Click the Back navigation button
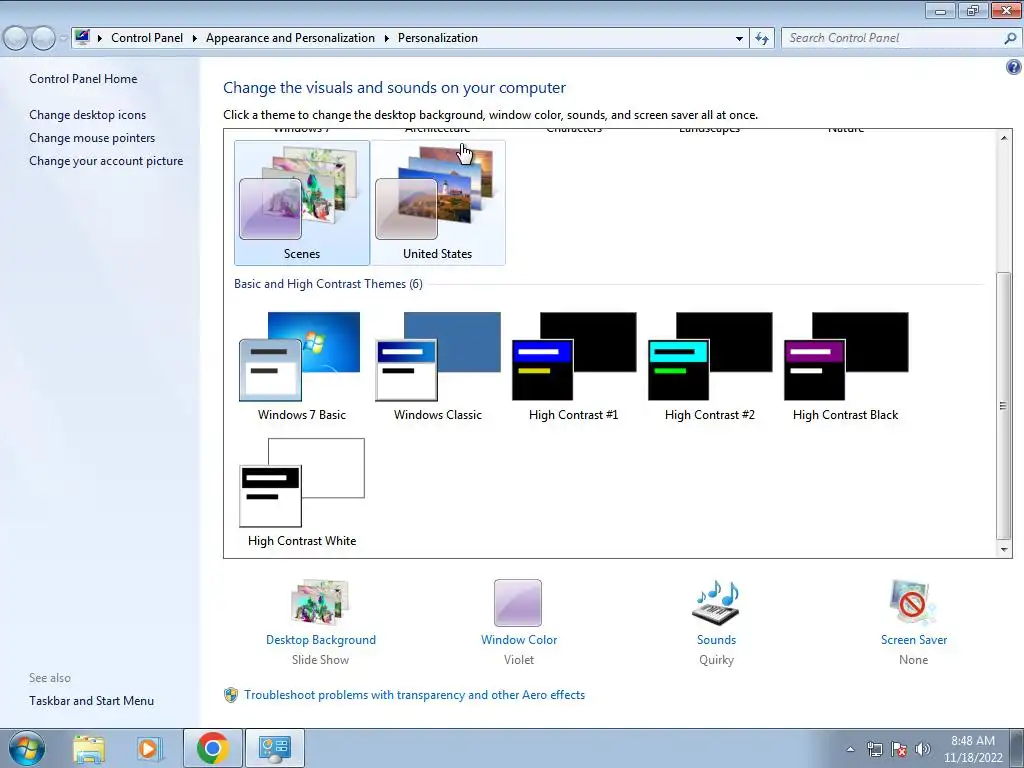Image resolution: width=1024 pixels, height=768 pixels. click(16, 38)
